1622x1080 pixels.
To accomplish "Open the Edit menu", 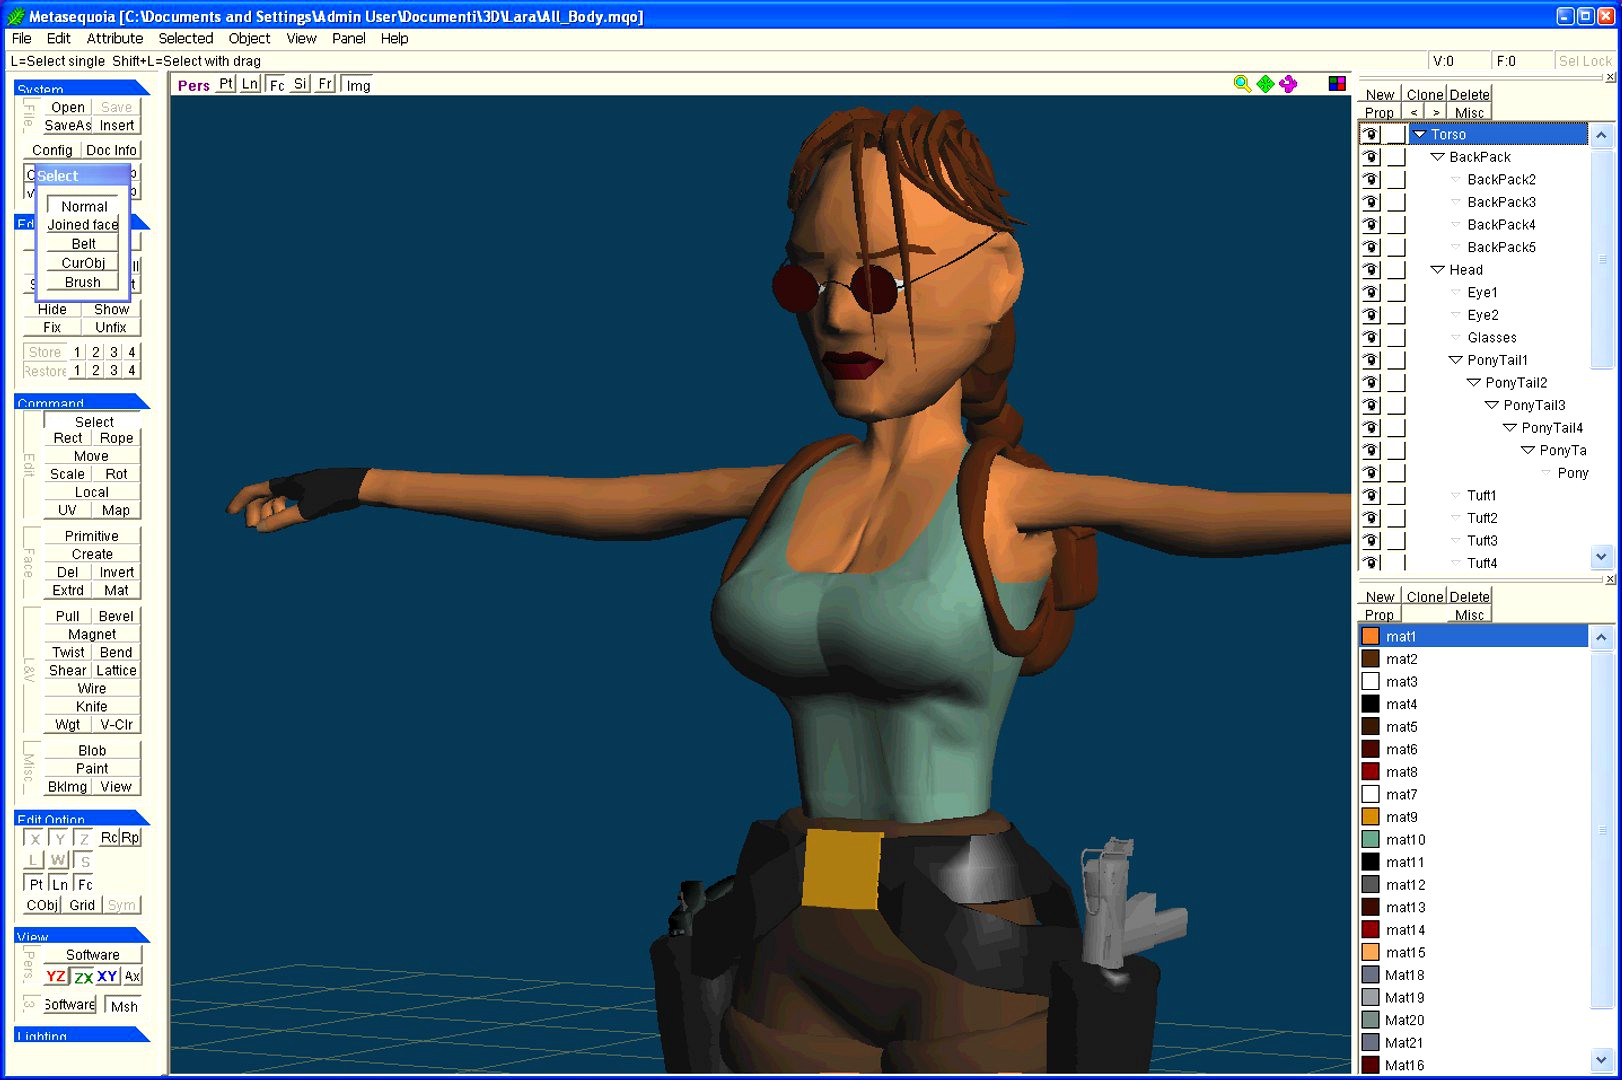I will [58, 38].
